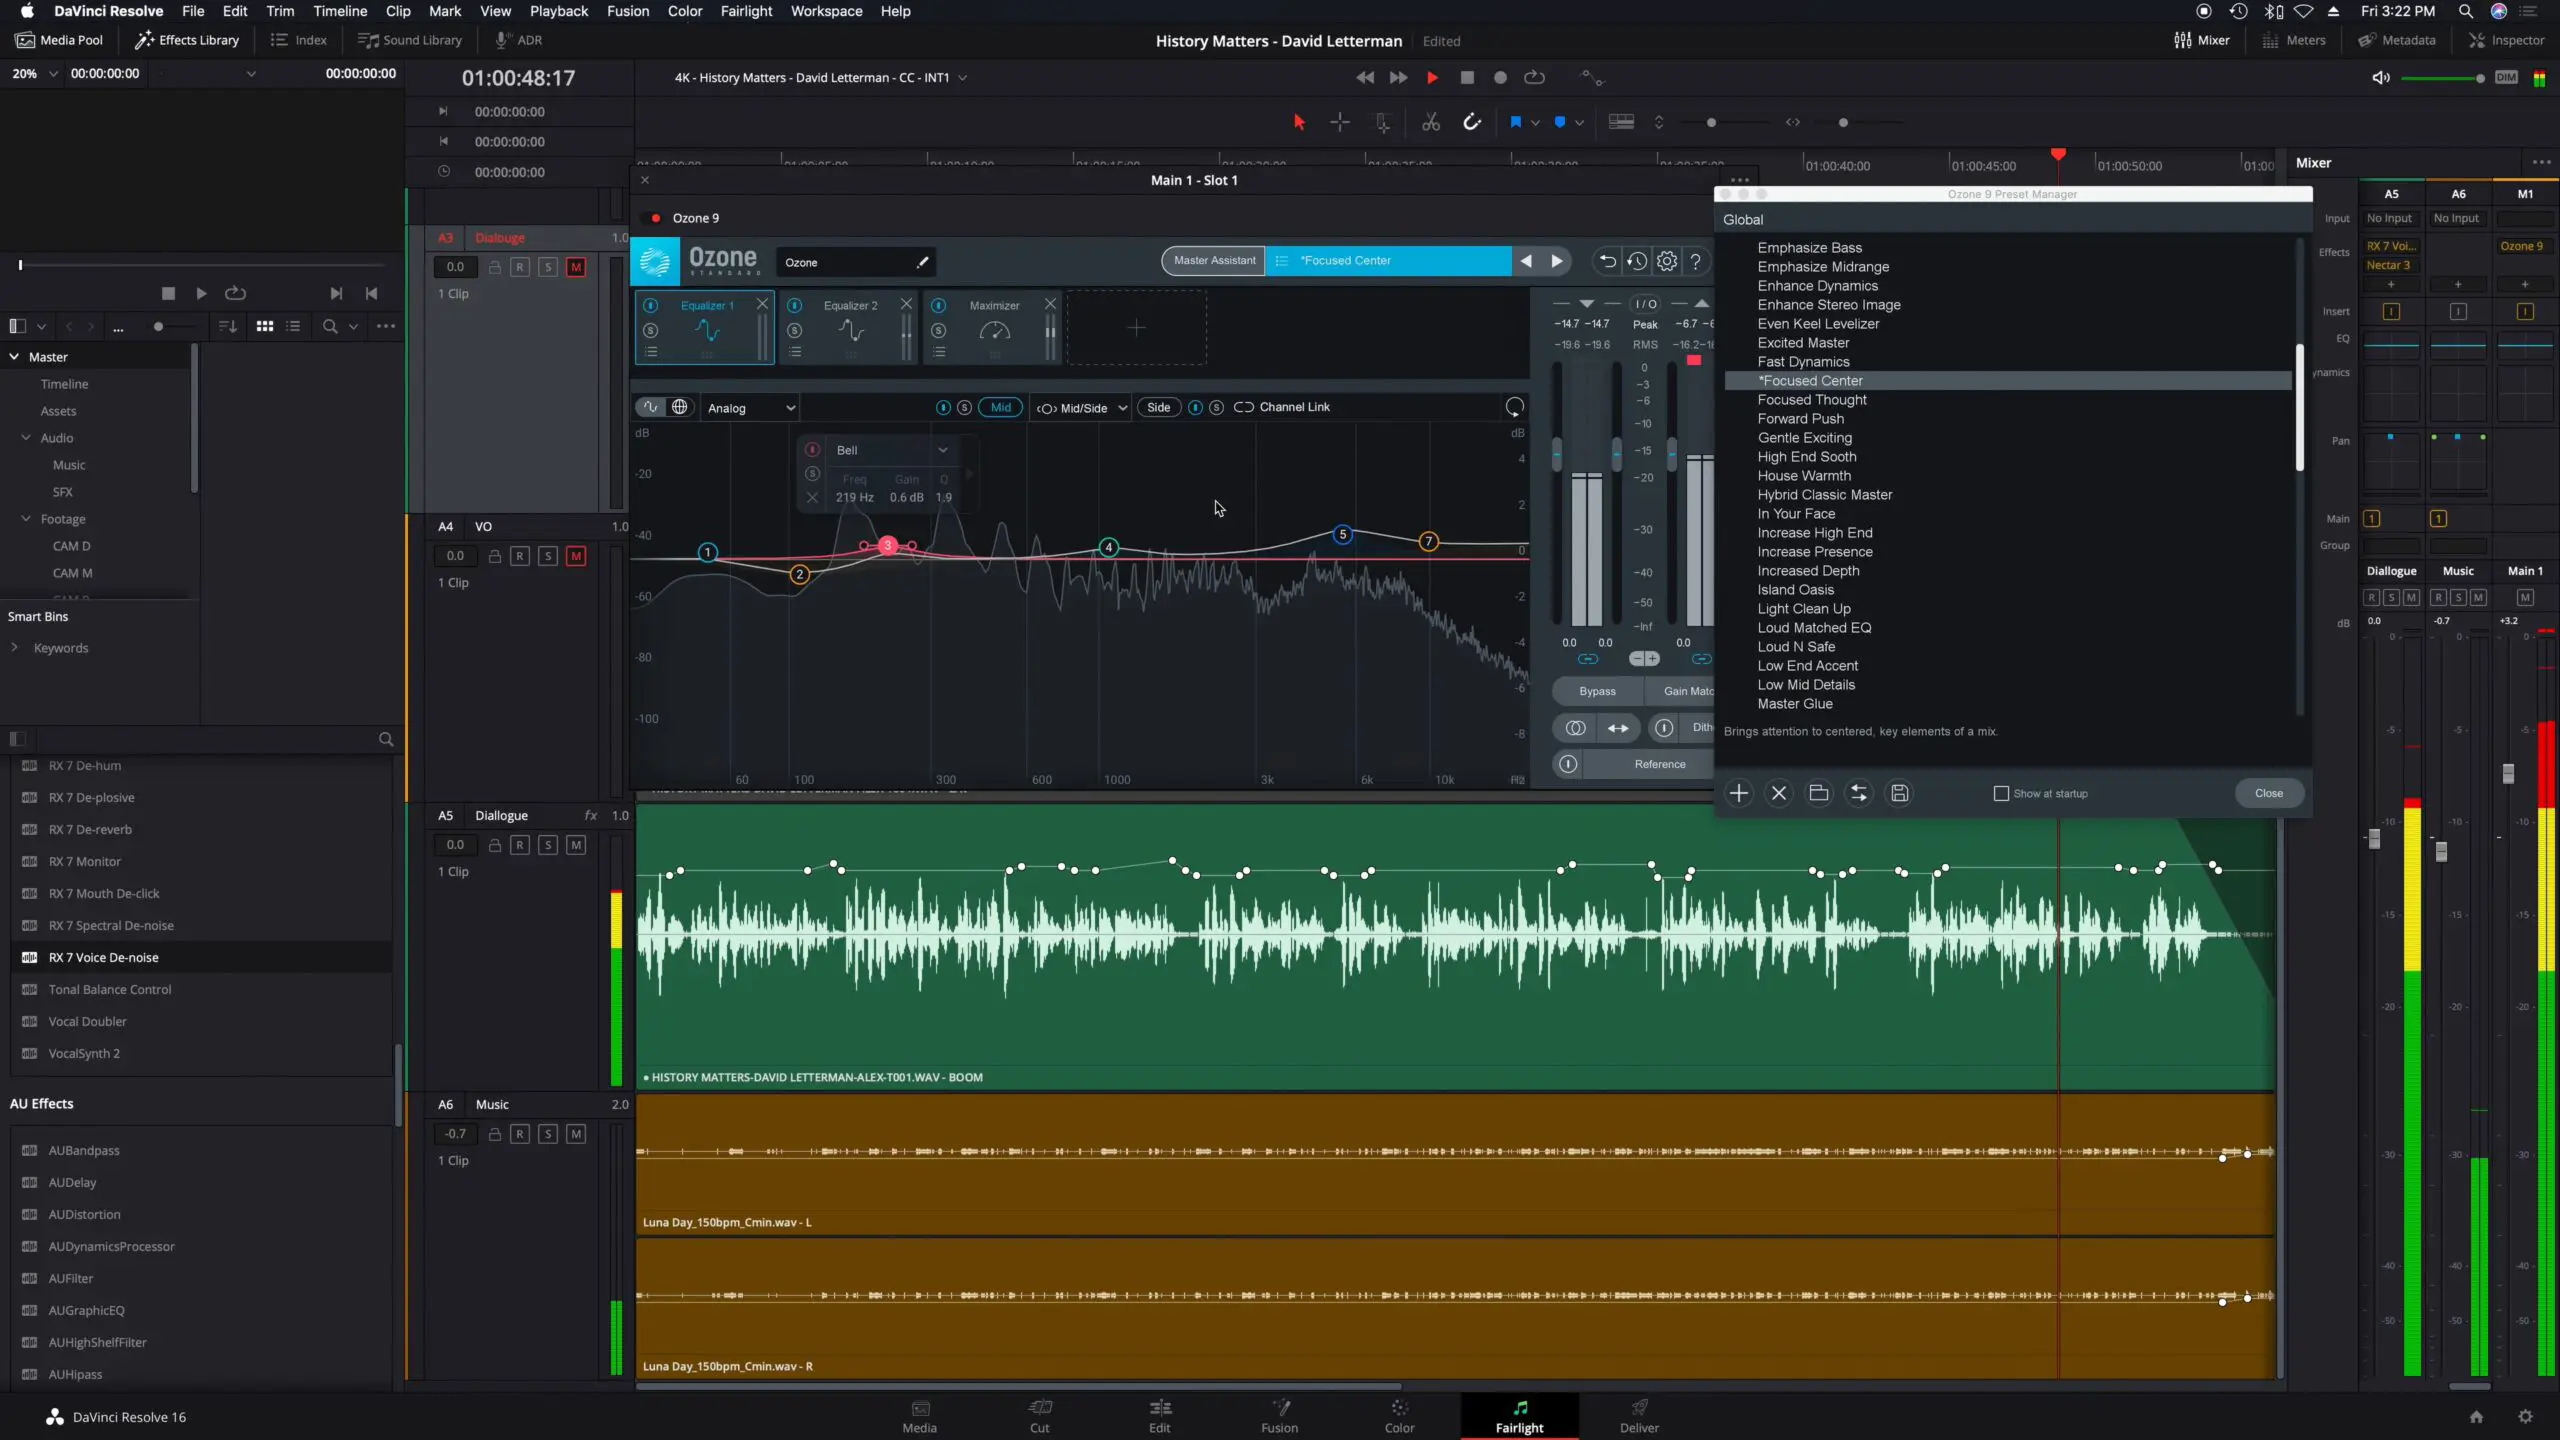Click the pencil edit icon beside Ozone name

[x=922, y=262]
